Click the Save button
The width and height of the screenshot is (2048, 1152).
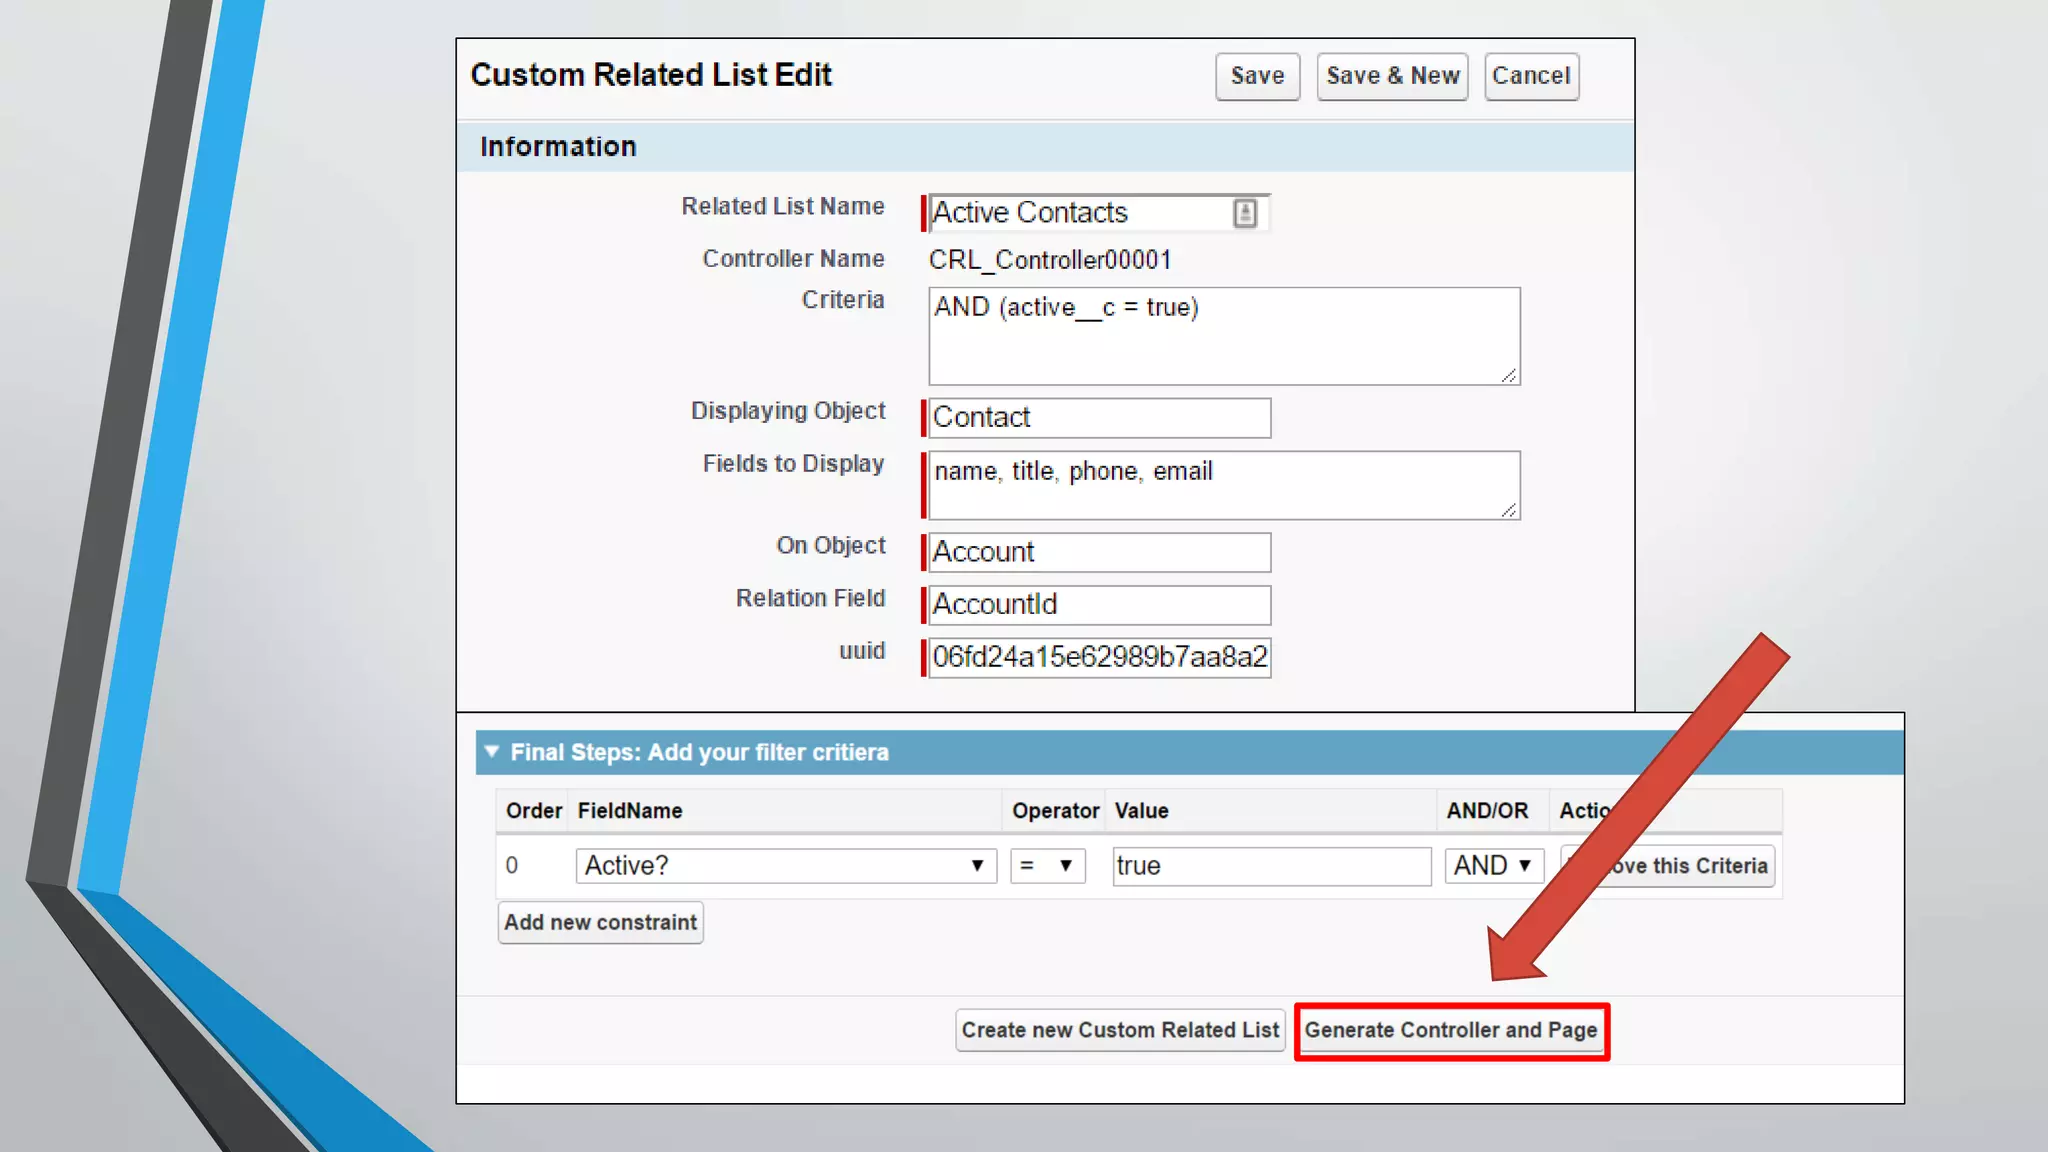pos(1257,76)
